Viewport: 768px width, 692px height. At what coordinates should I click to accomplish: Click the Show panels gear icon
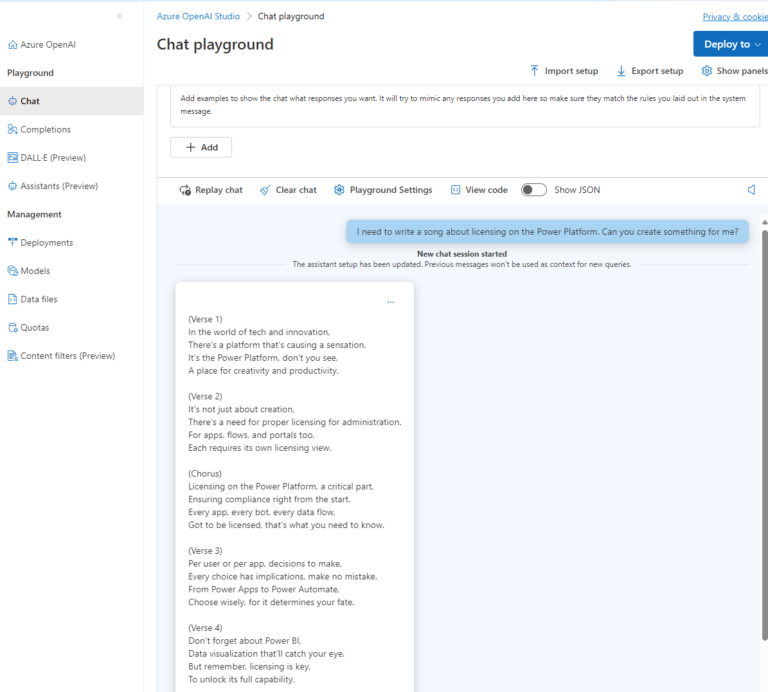pos(707,71)
